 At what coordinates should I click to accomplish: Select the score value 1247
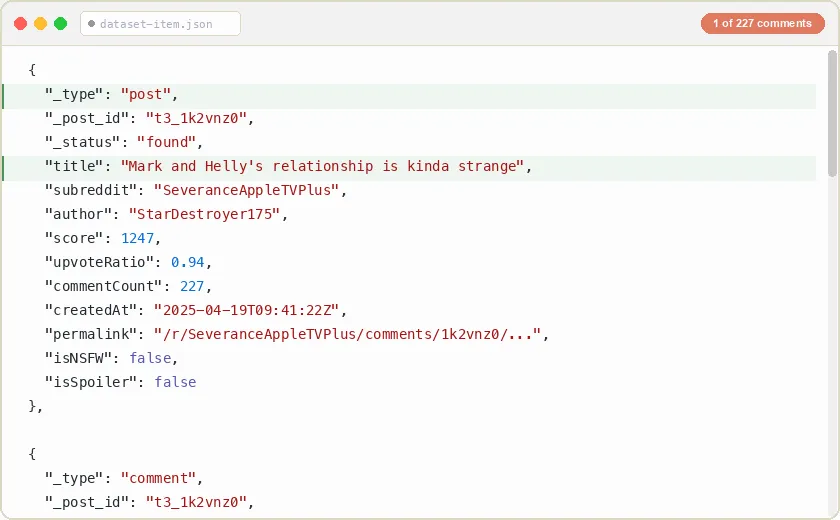coord(137,238)
